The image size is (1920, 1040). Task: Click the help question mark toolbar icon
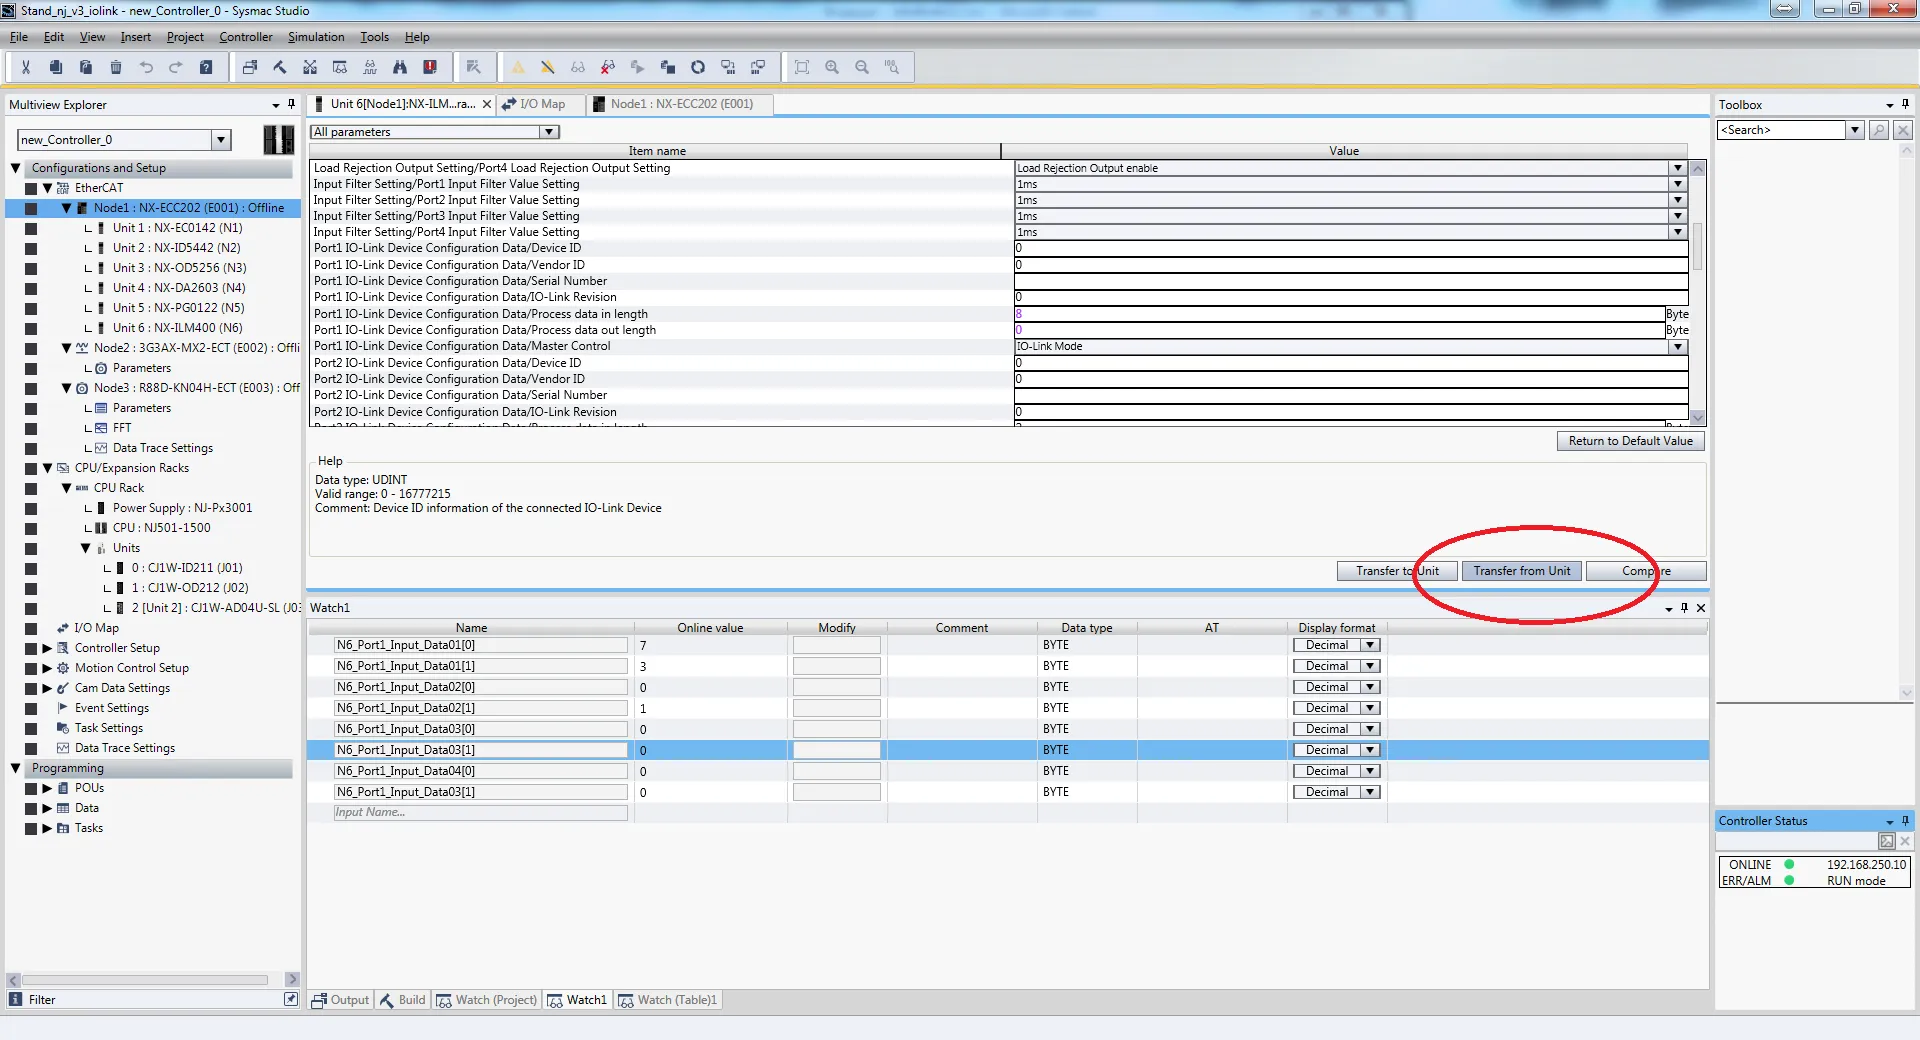tap(206, 67)
